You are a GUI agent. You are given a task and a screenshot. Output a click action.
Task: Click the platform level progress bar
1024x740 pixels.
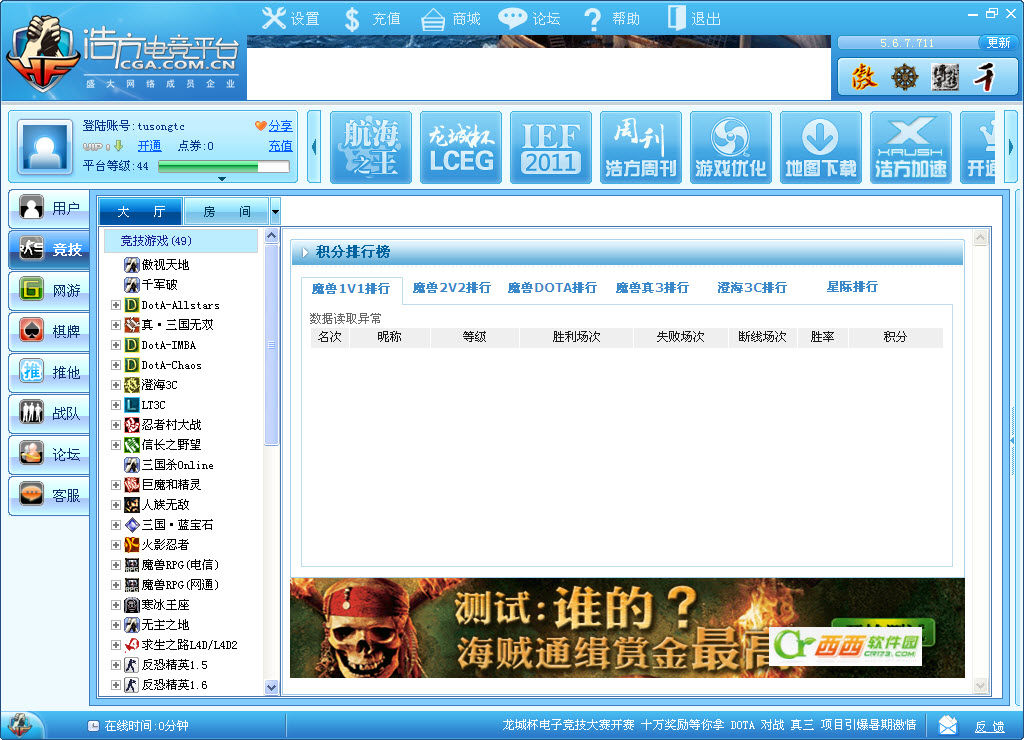click(223, 167)
